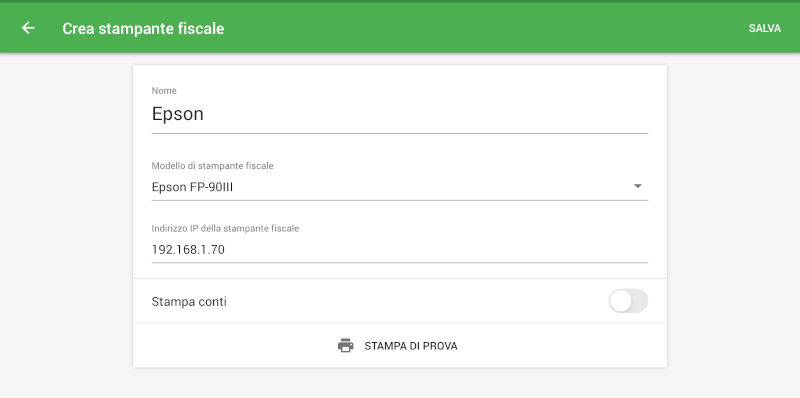800x398 pixels.
Task: Select the Epson FP-90III combo box value
Action: tap(192, 187)
